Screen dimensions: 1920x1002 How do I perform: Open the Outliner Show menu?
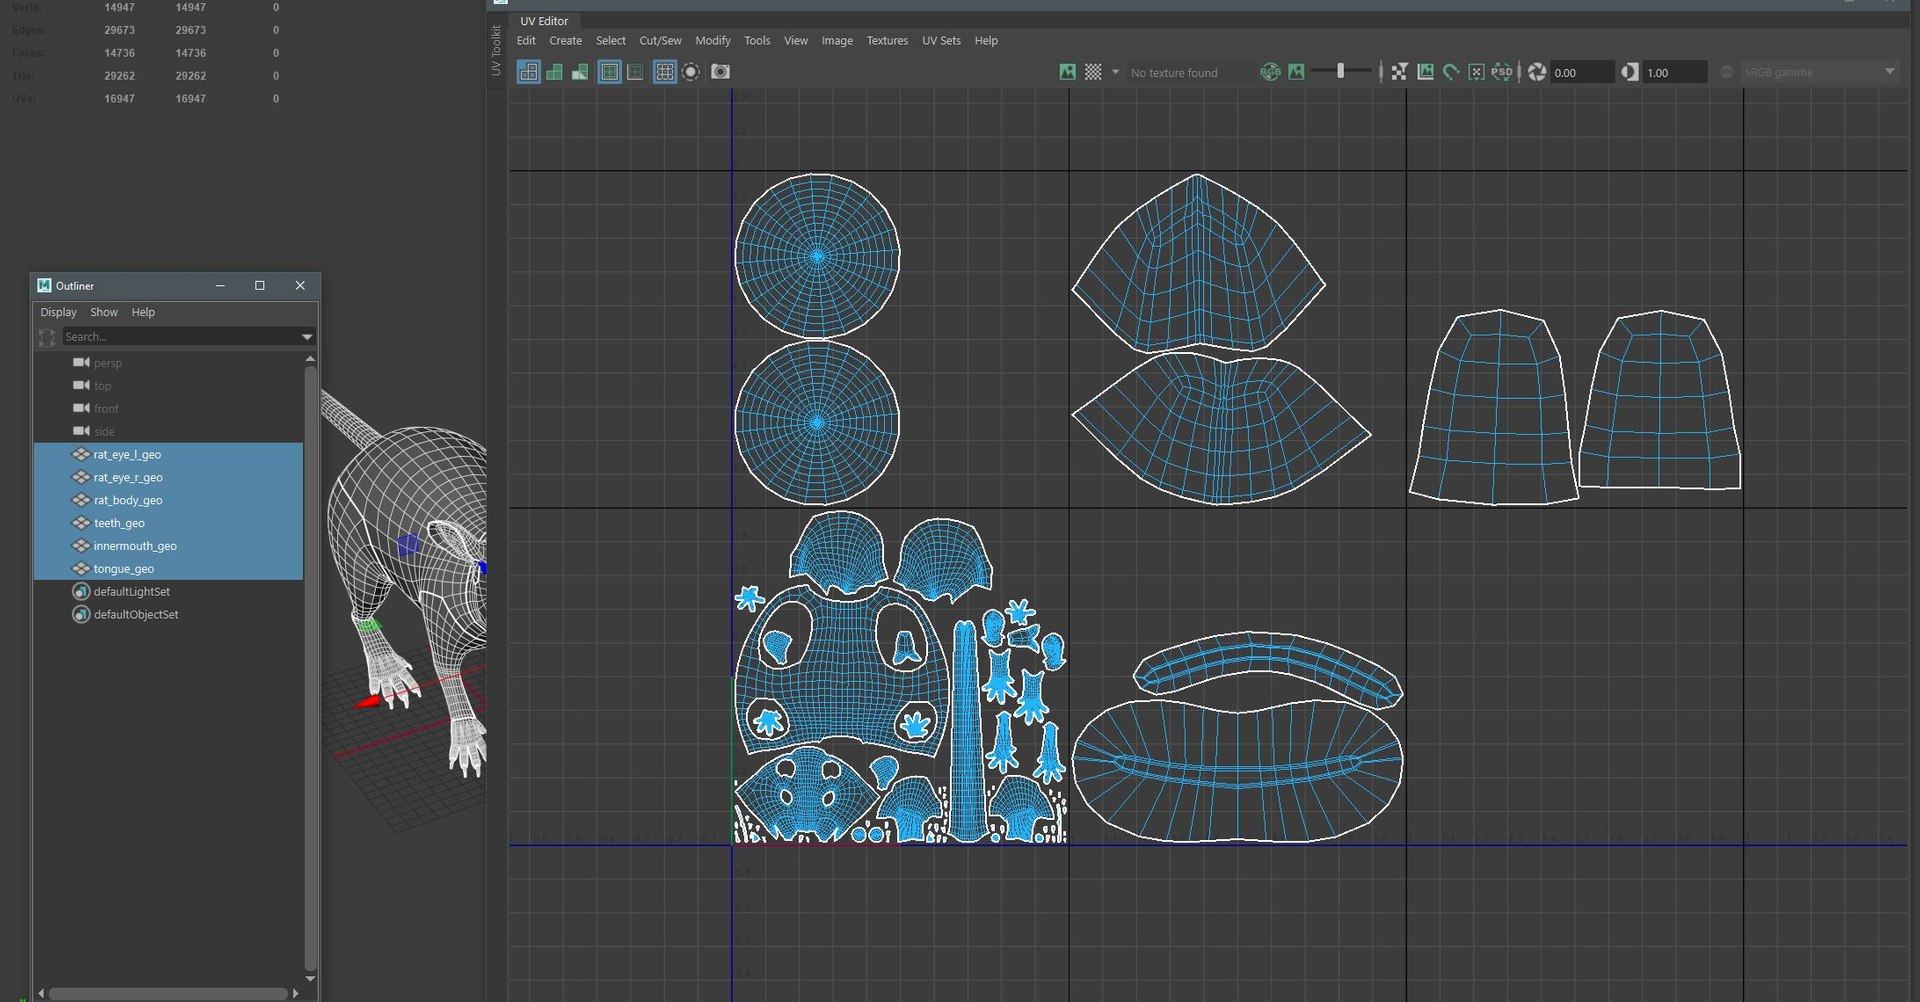(x=104, y=312)
